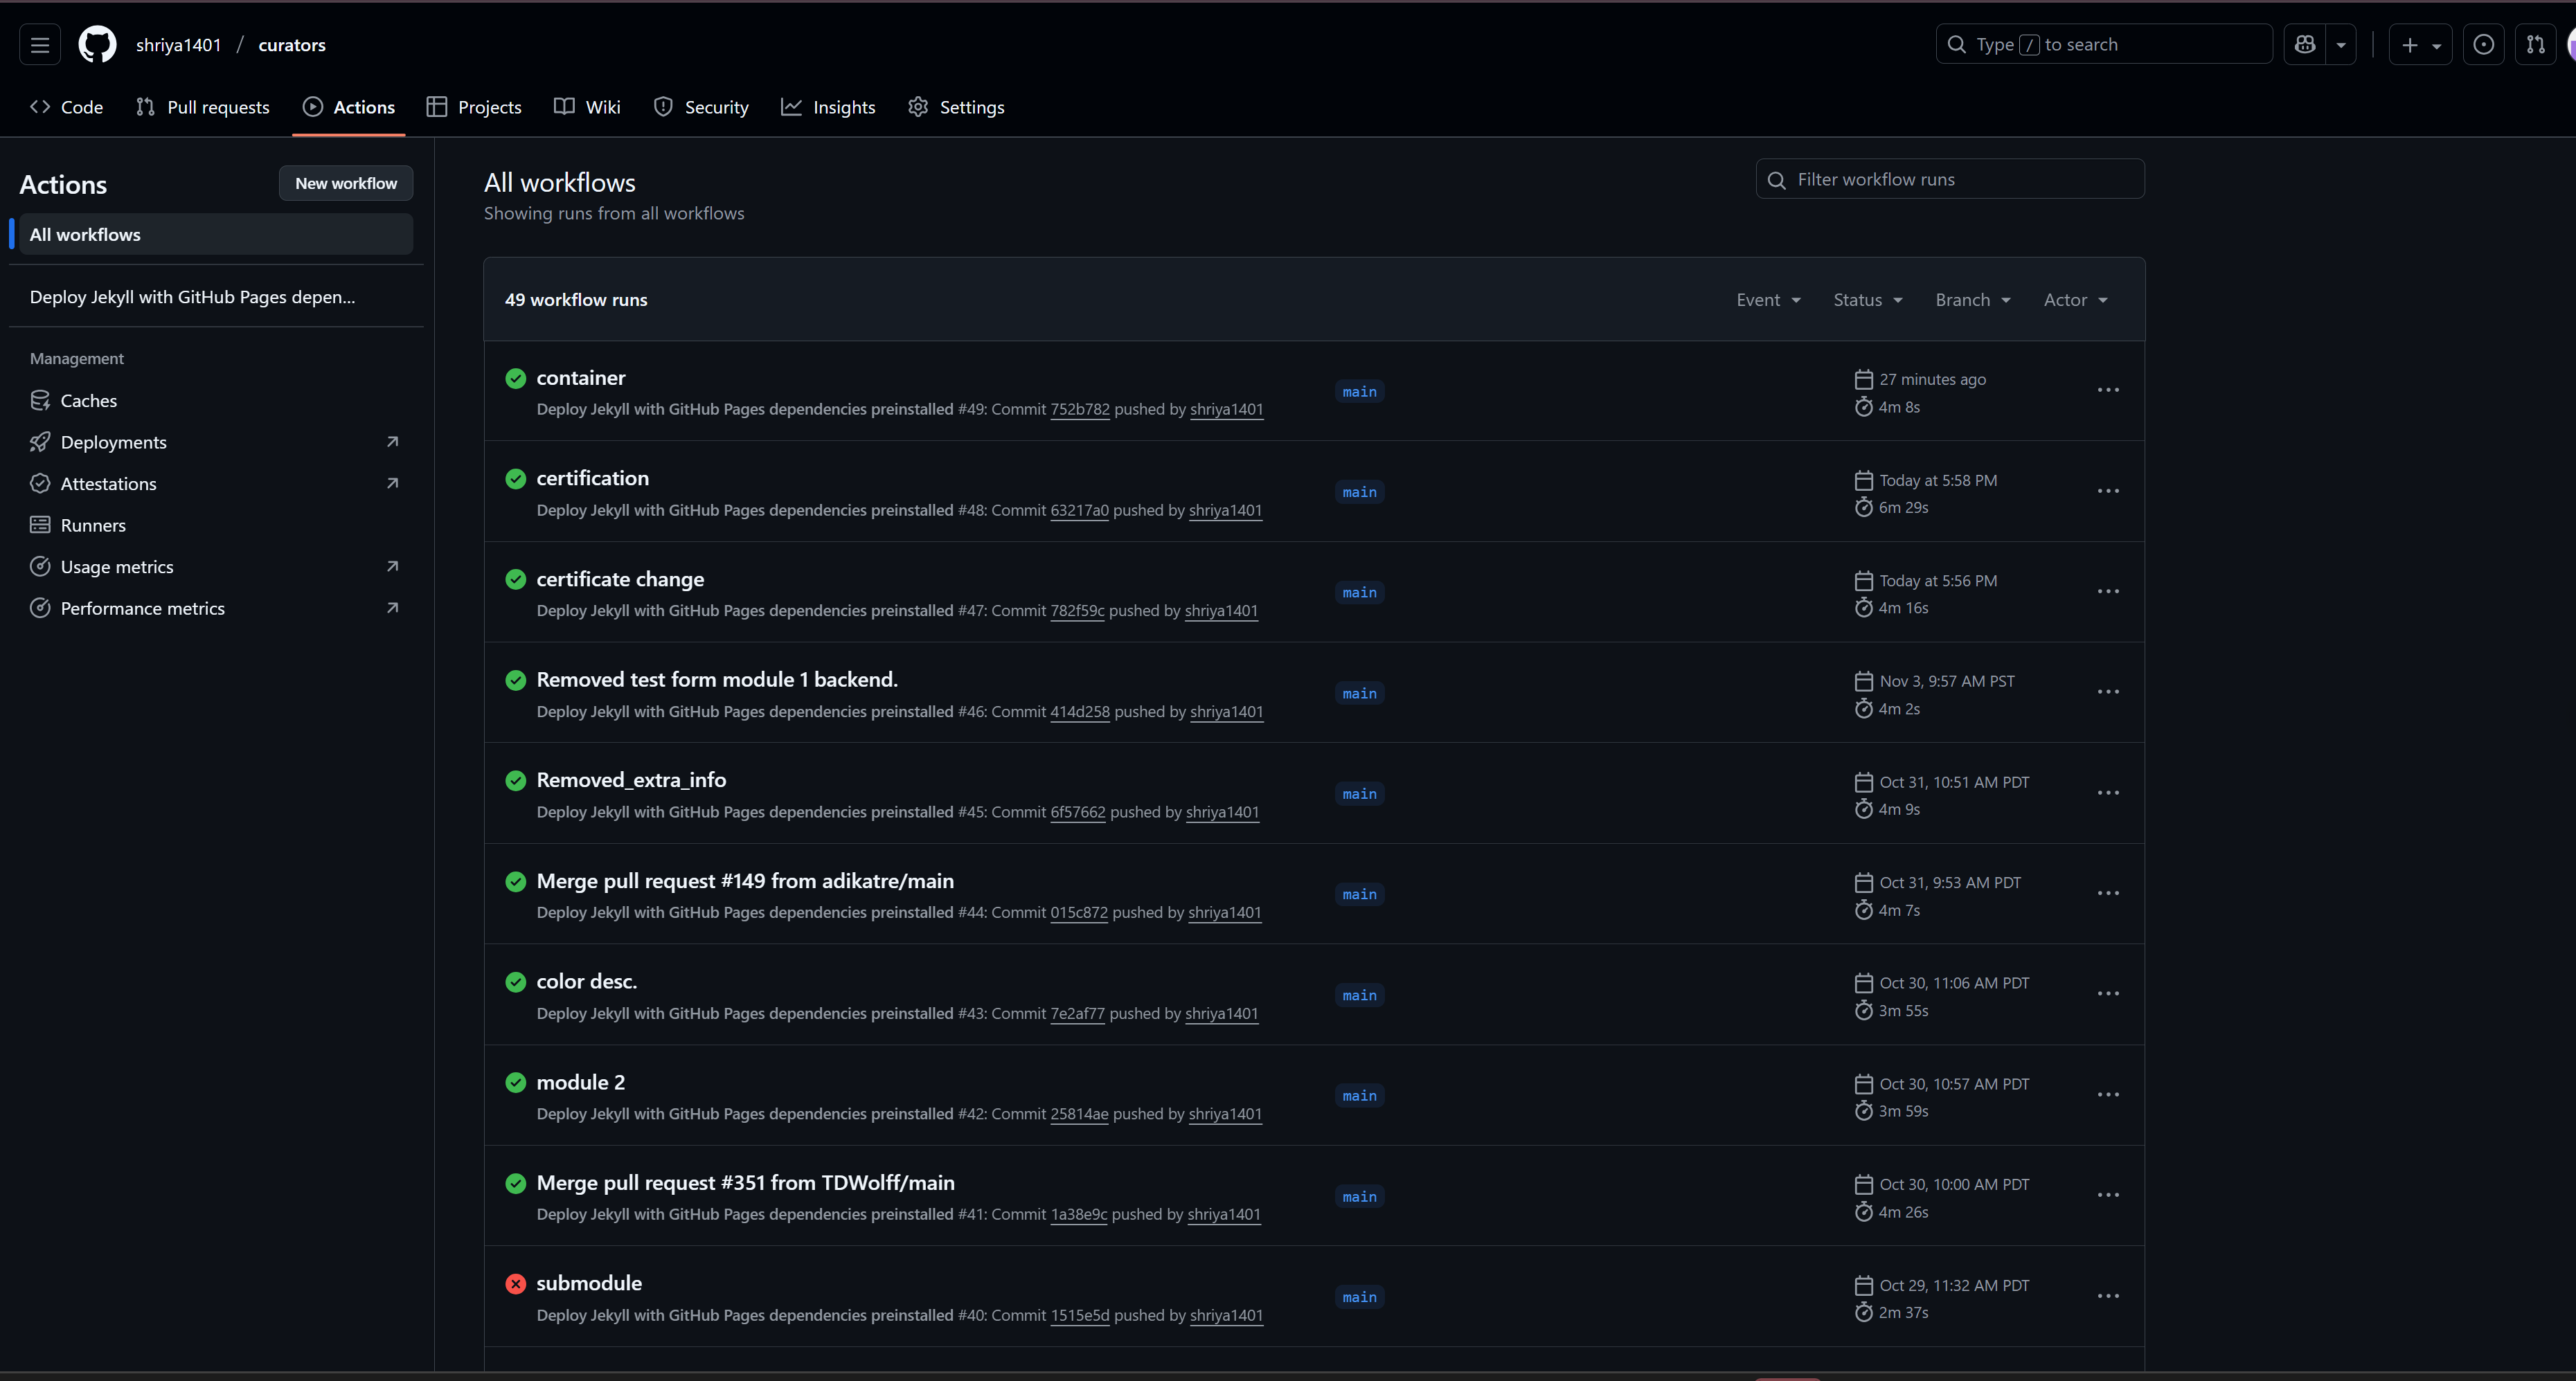
Task: Open the issues icon near the avatar
Action: click(2484, 44)
